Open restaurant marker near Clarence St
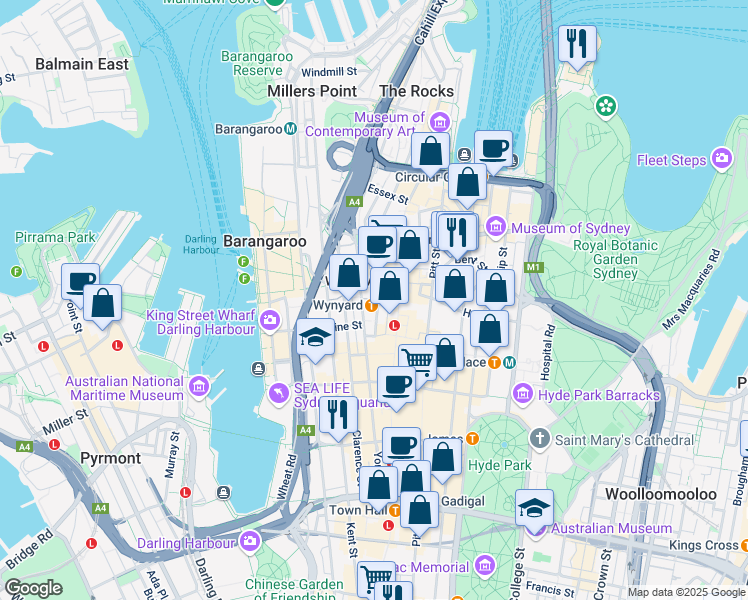 point(338,415)
